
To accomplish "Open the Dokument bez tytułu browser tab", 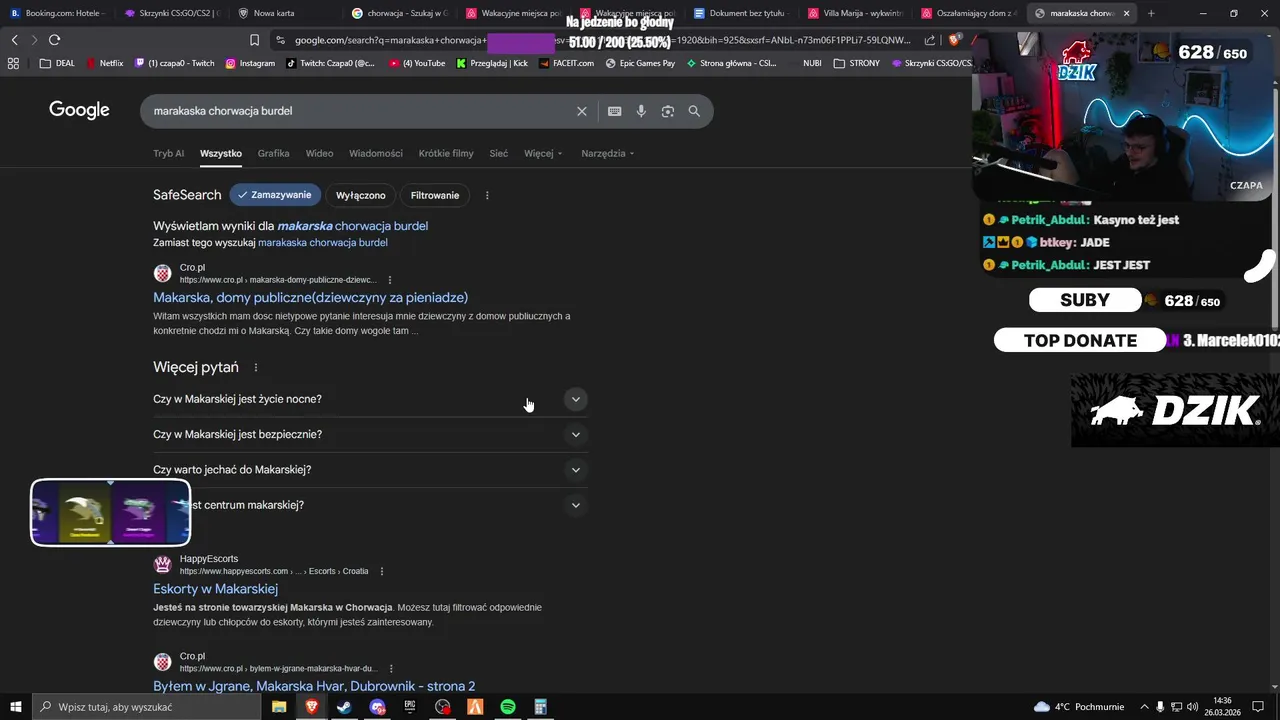I will click(x=742, y=13).
